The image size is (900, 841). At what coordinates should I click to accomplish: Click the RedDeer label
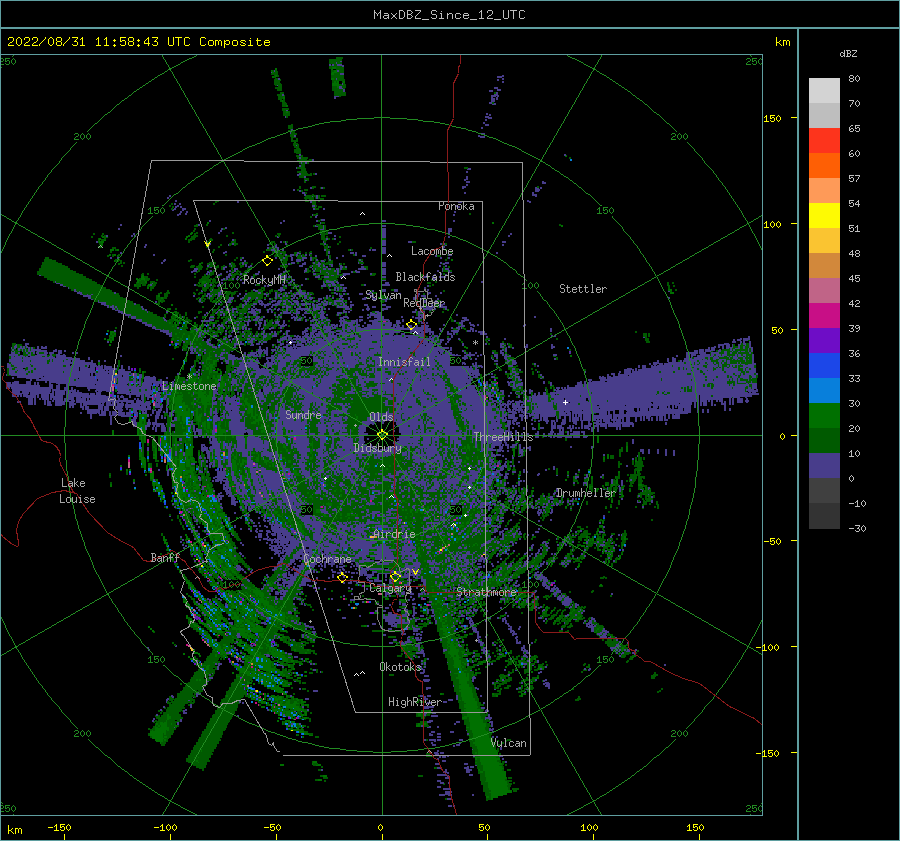click(x=424, y=303)
